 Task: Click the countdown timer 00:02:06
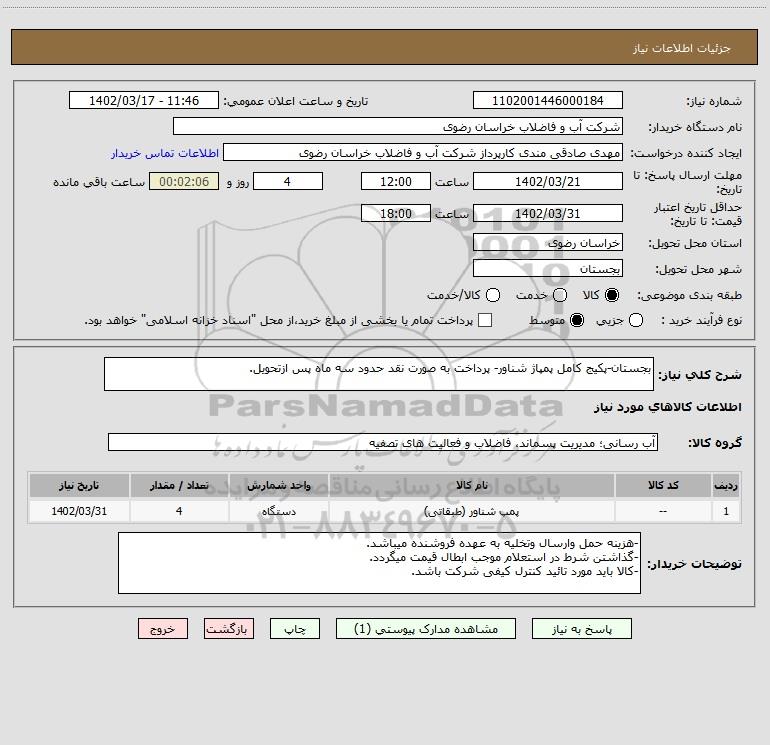point(184,181)
